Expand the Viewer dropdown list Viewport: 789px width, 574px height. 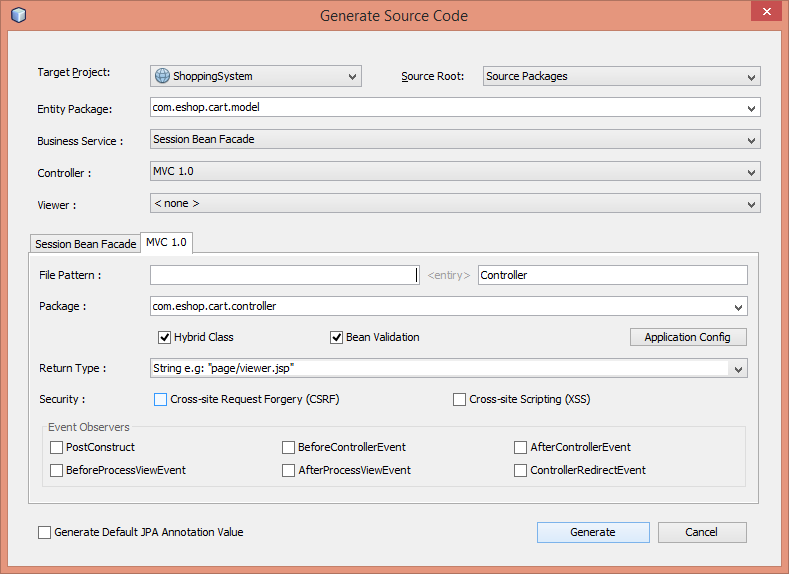(x=455, y=204)
